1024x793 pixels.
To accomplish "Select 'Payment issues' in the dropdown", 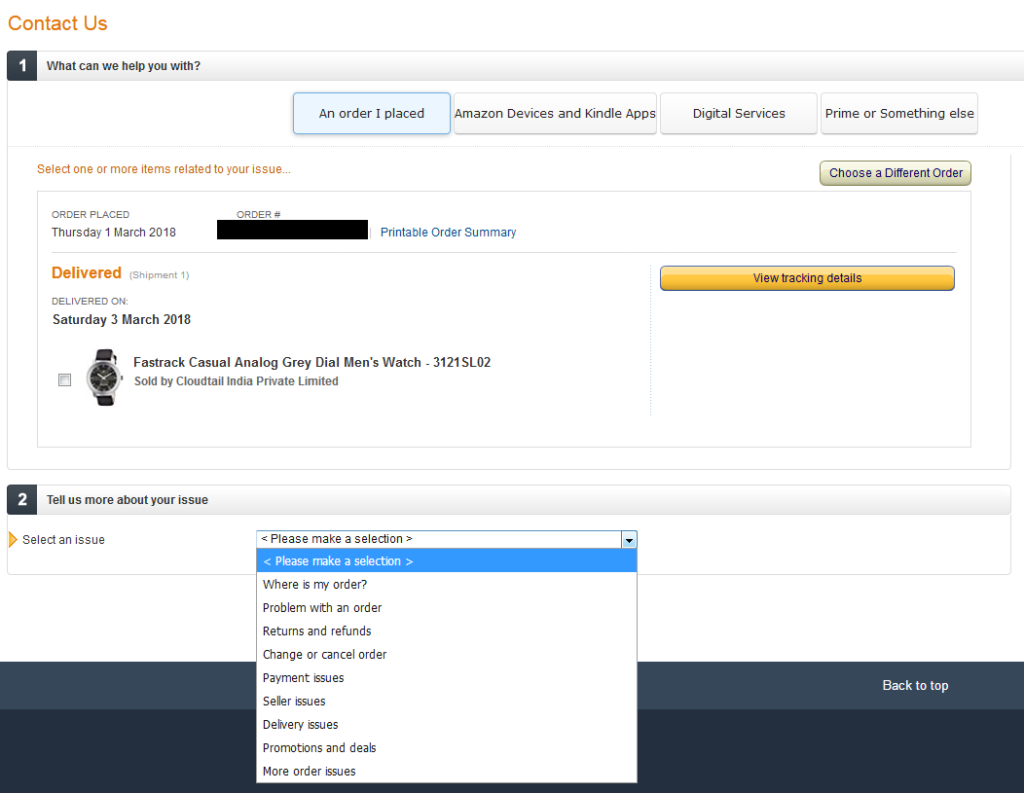I will point(303,677).
